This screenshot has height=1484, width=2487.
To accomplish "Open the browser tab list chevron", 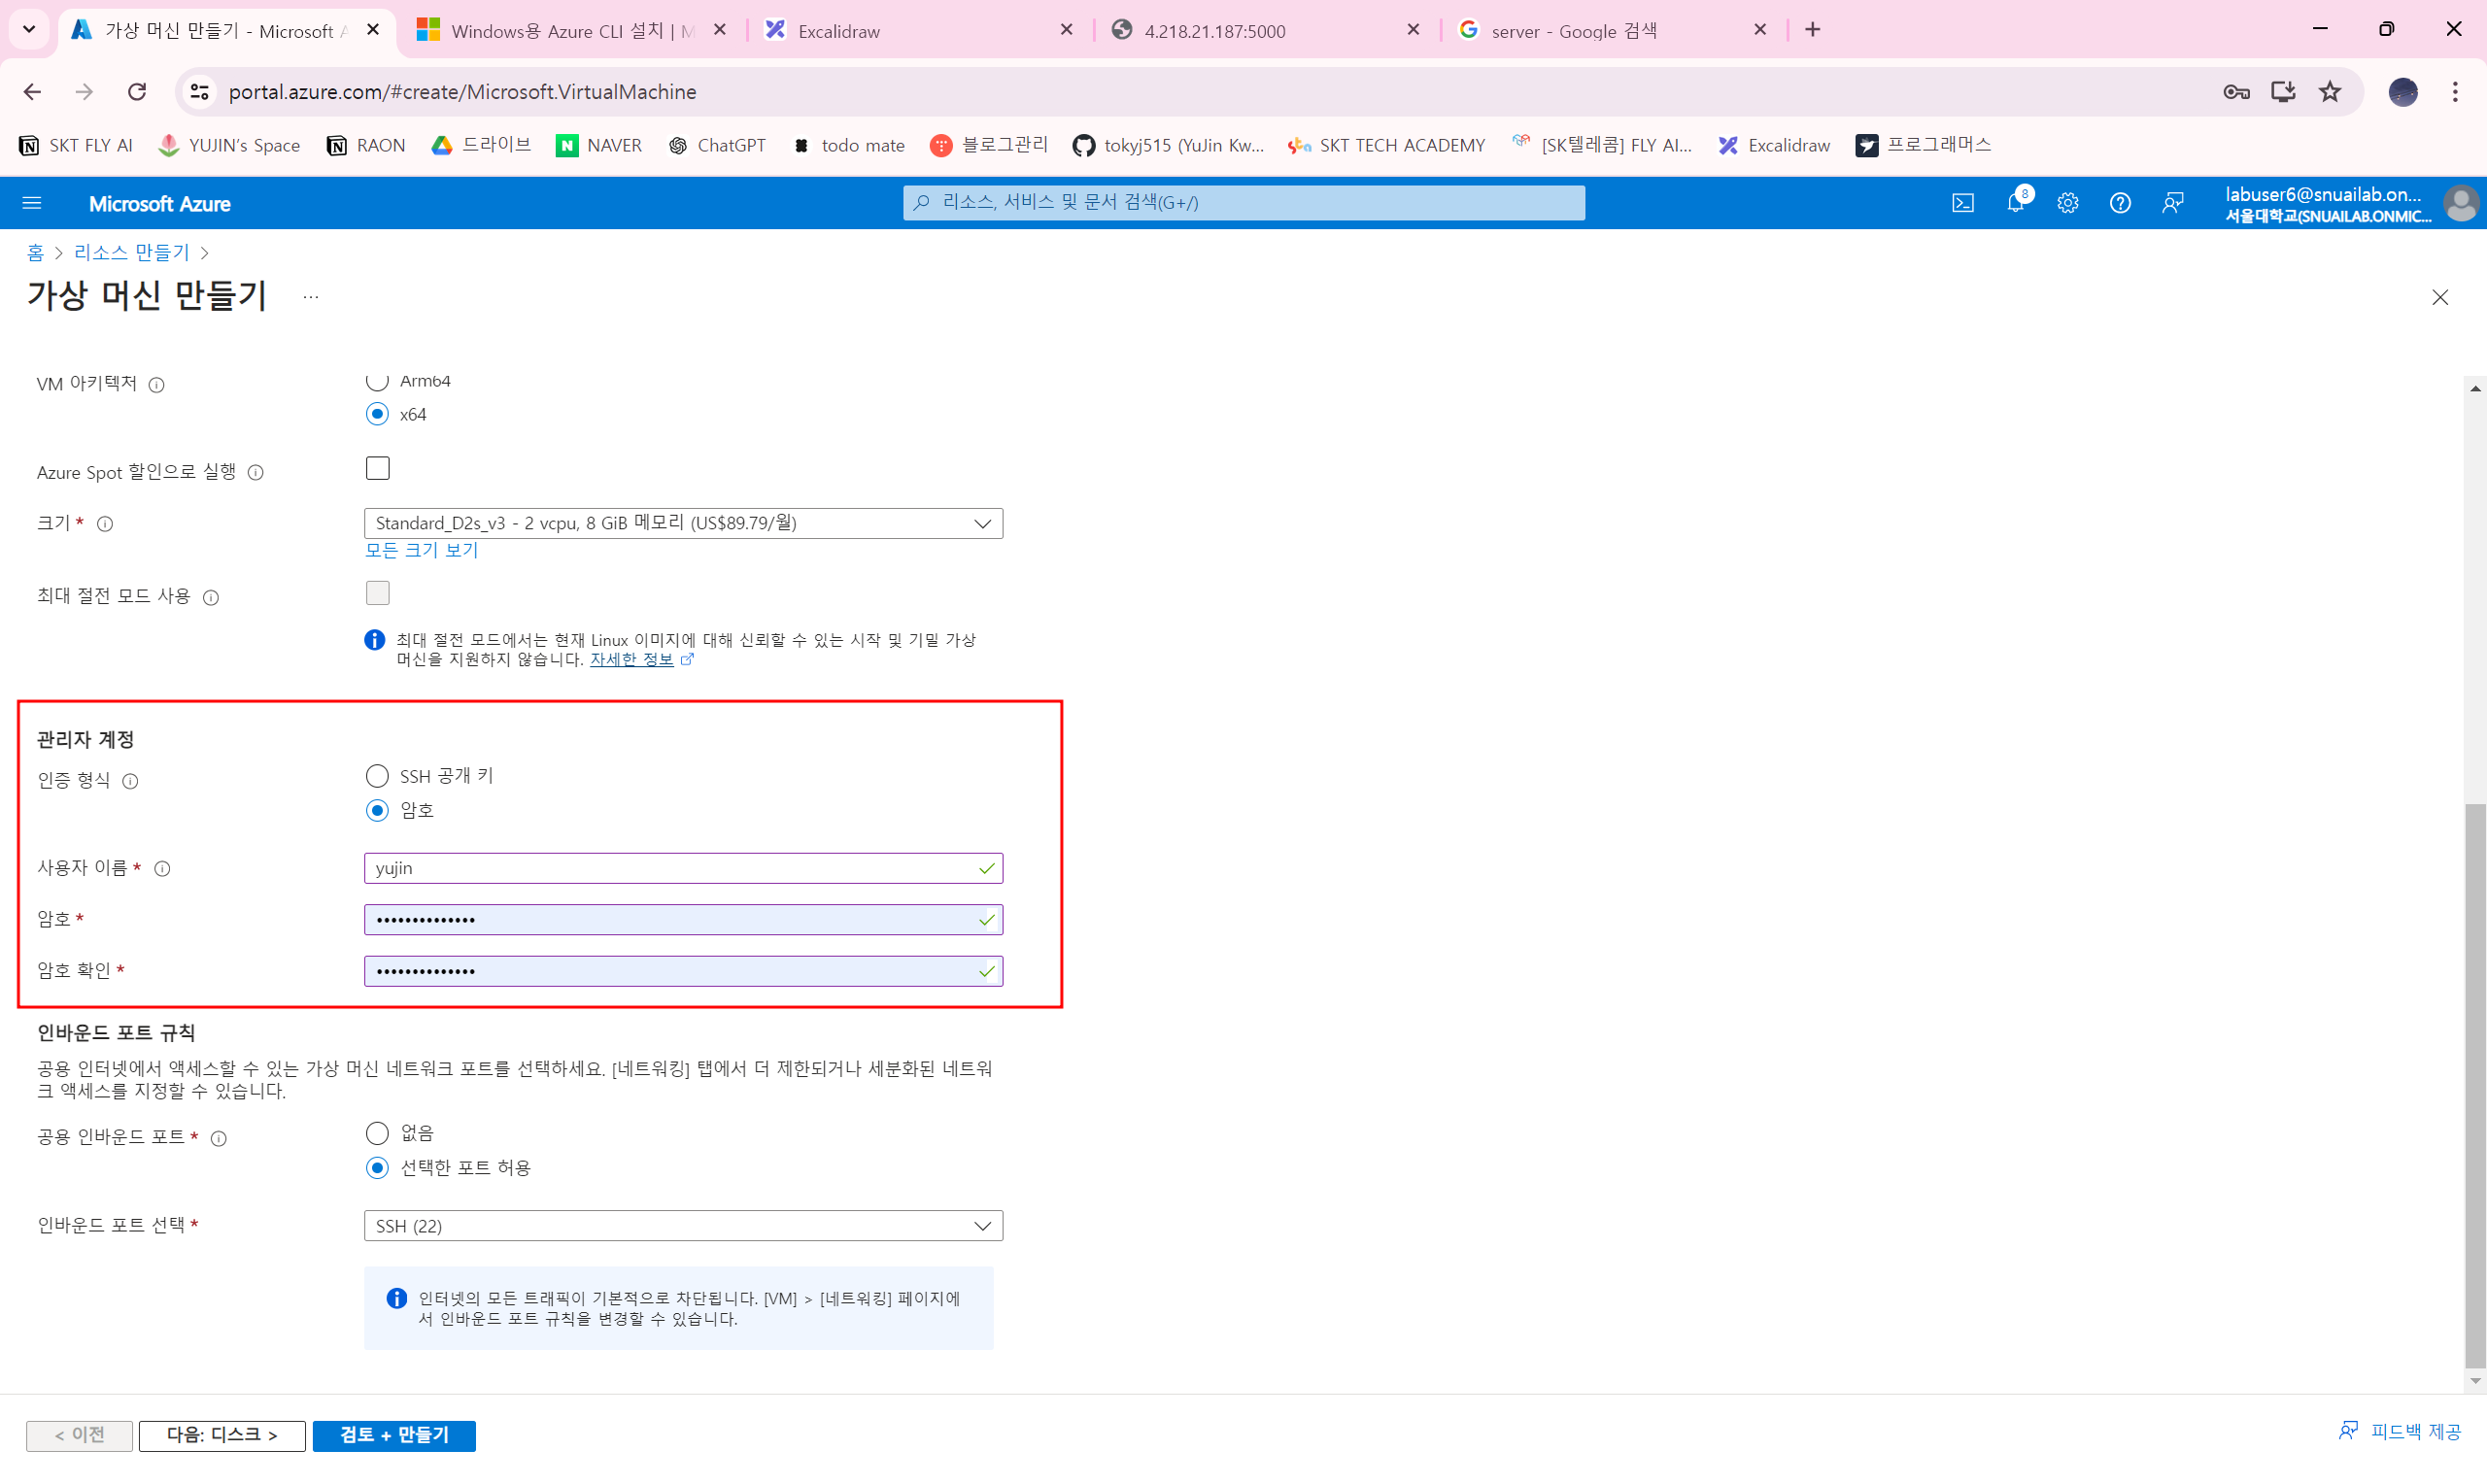I will [29, 30].
